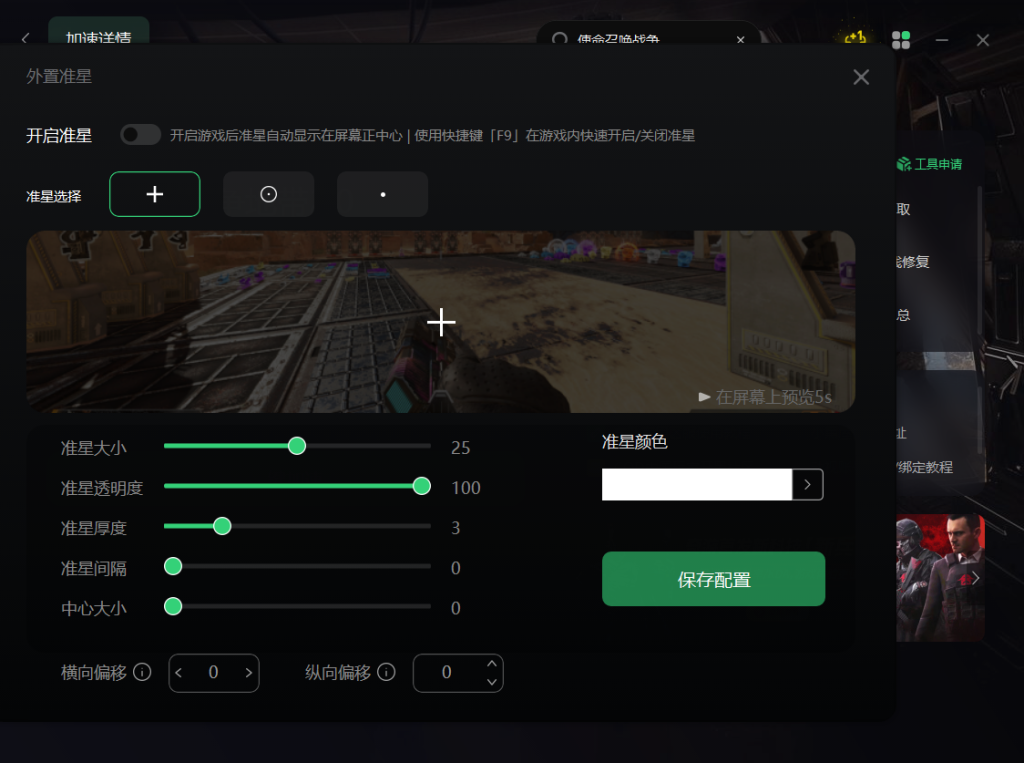This screenshot has height=763, width=1024.
Task: Select the plus crosshair style
Action: [155, 194]
